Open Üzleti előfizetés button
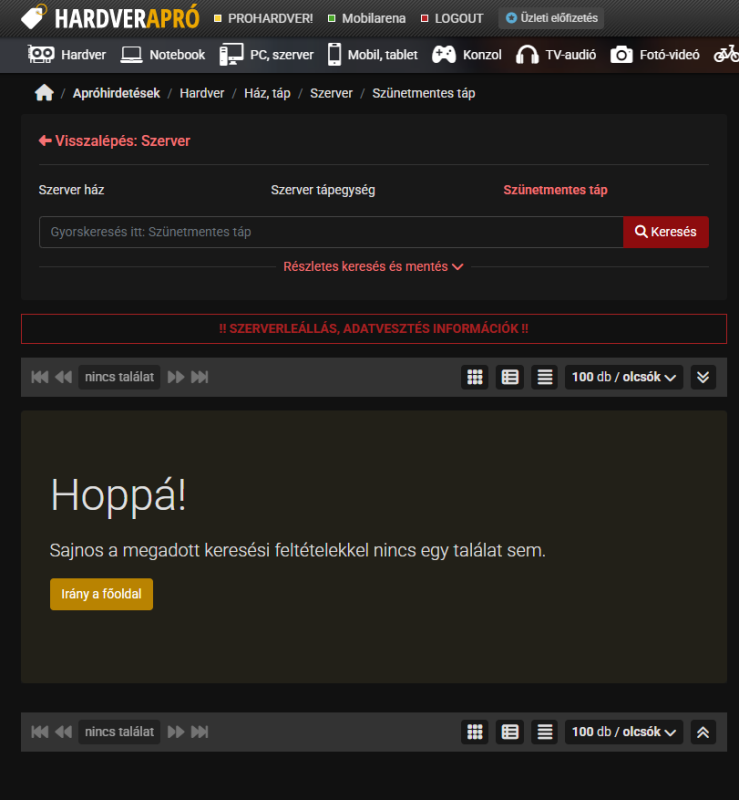The image size is (739, 800). pos(551,18)
